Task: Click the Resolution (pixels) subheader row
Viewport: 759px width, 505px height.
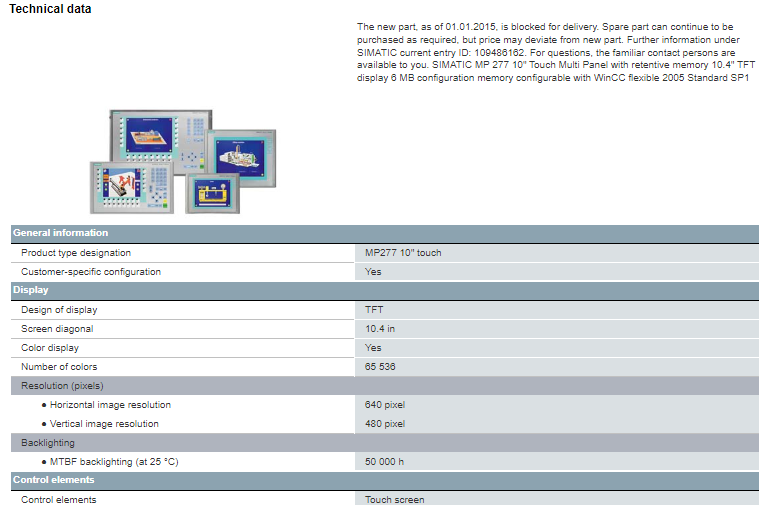Action: (x=62, y=386)
